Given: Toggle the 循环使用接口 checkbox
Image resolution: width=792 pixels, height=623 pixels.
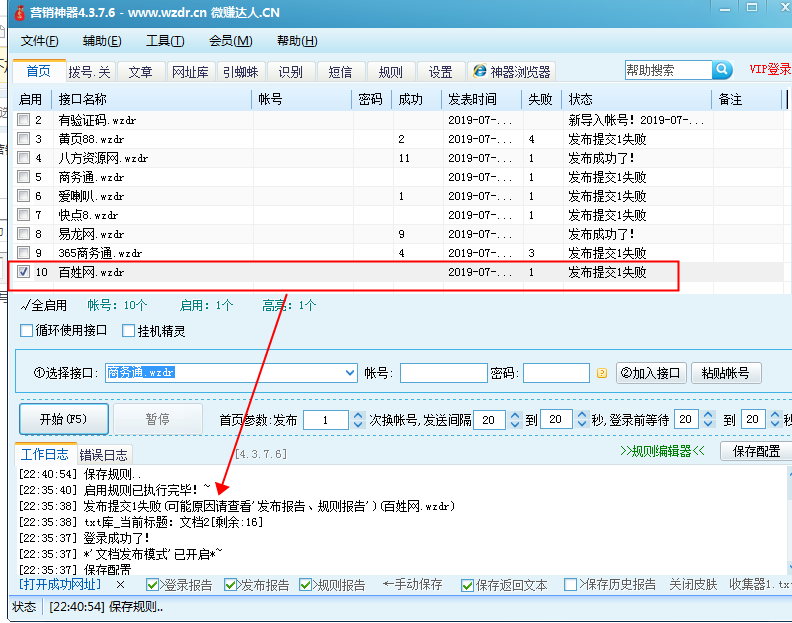Looking at the screenshot, I should tap(27, 331).
